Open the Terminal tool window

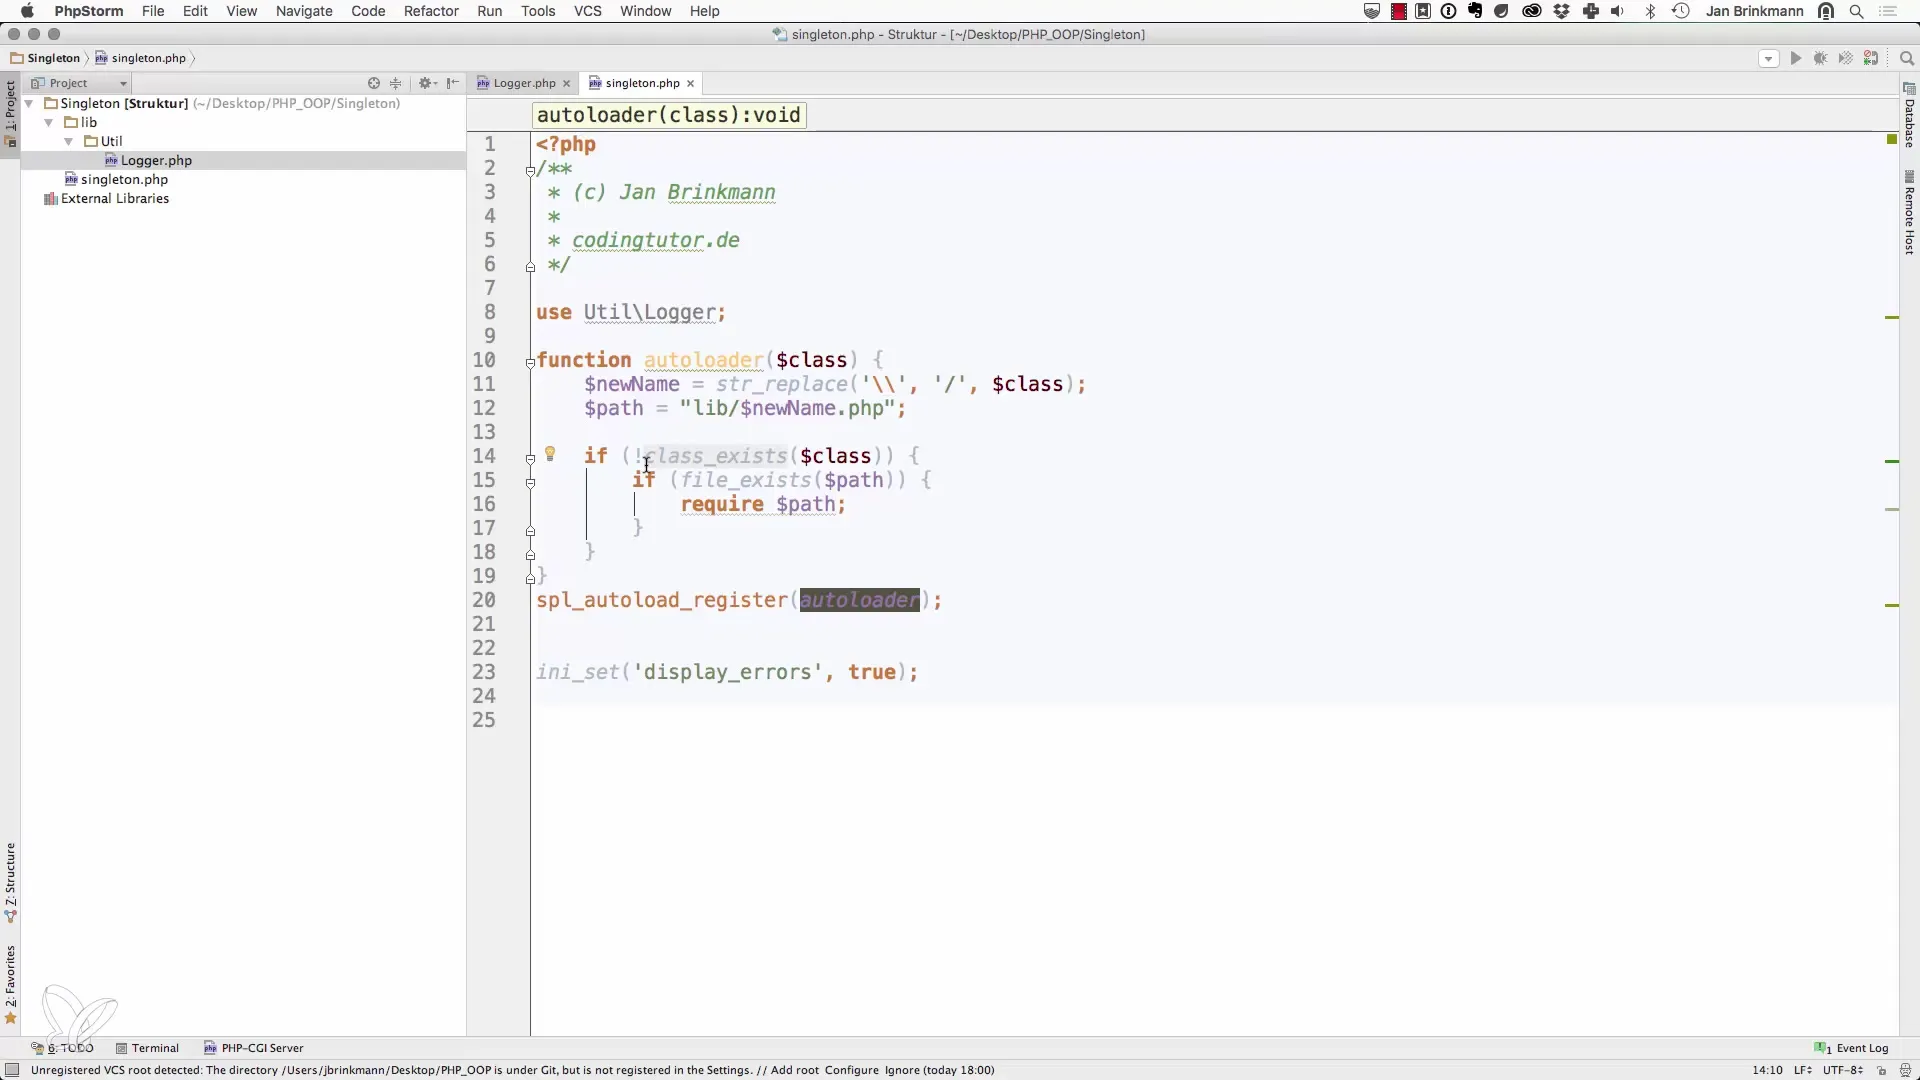click(147, 1048)
